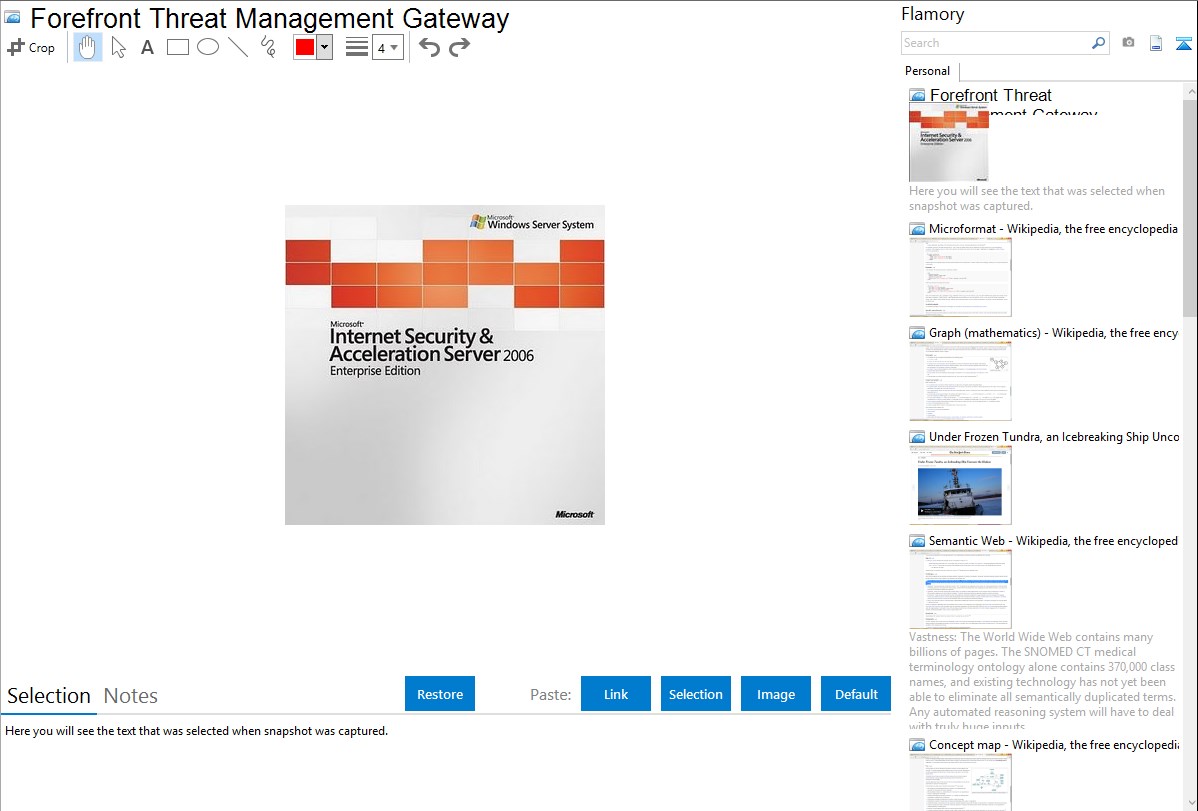The image size is (1198, 811).
Task: Click the document page icon
Action: pos(1156,44)
